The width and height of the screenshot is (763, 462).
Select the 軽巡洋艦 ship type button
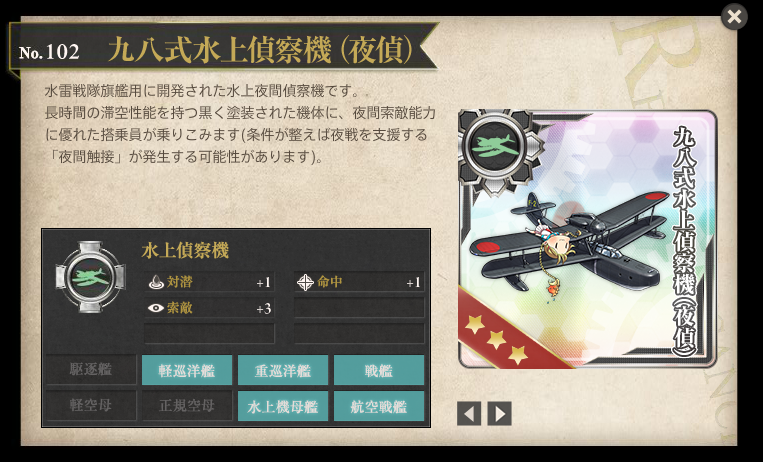tap(187, 370)
